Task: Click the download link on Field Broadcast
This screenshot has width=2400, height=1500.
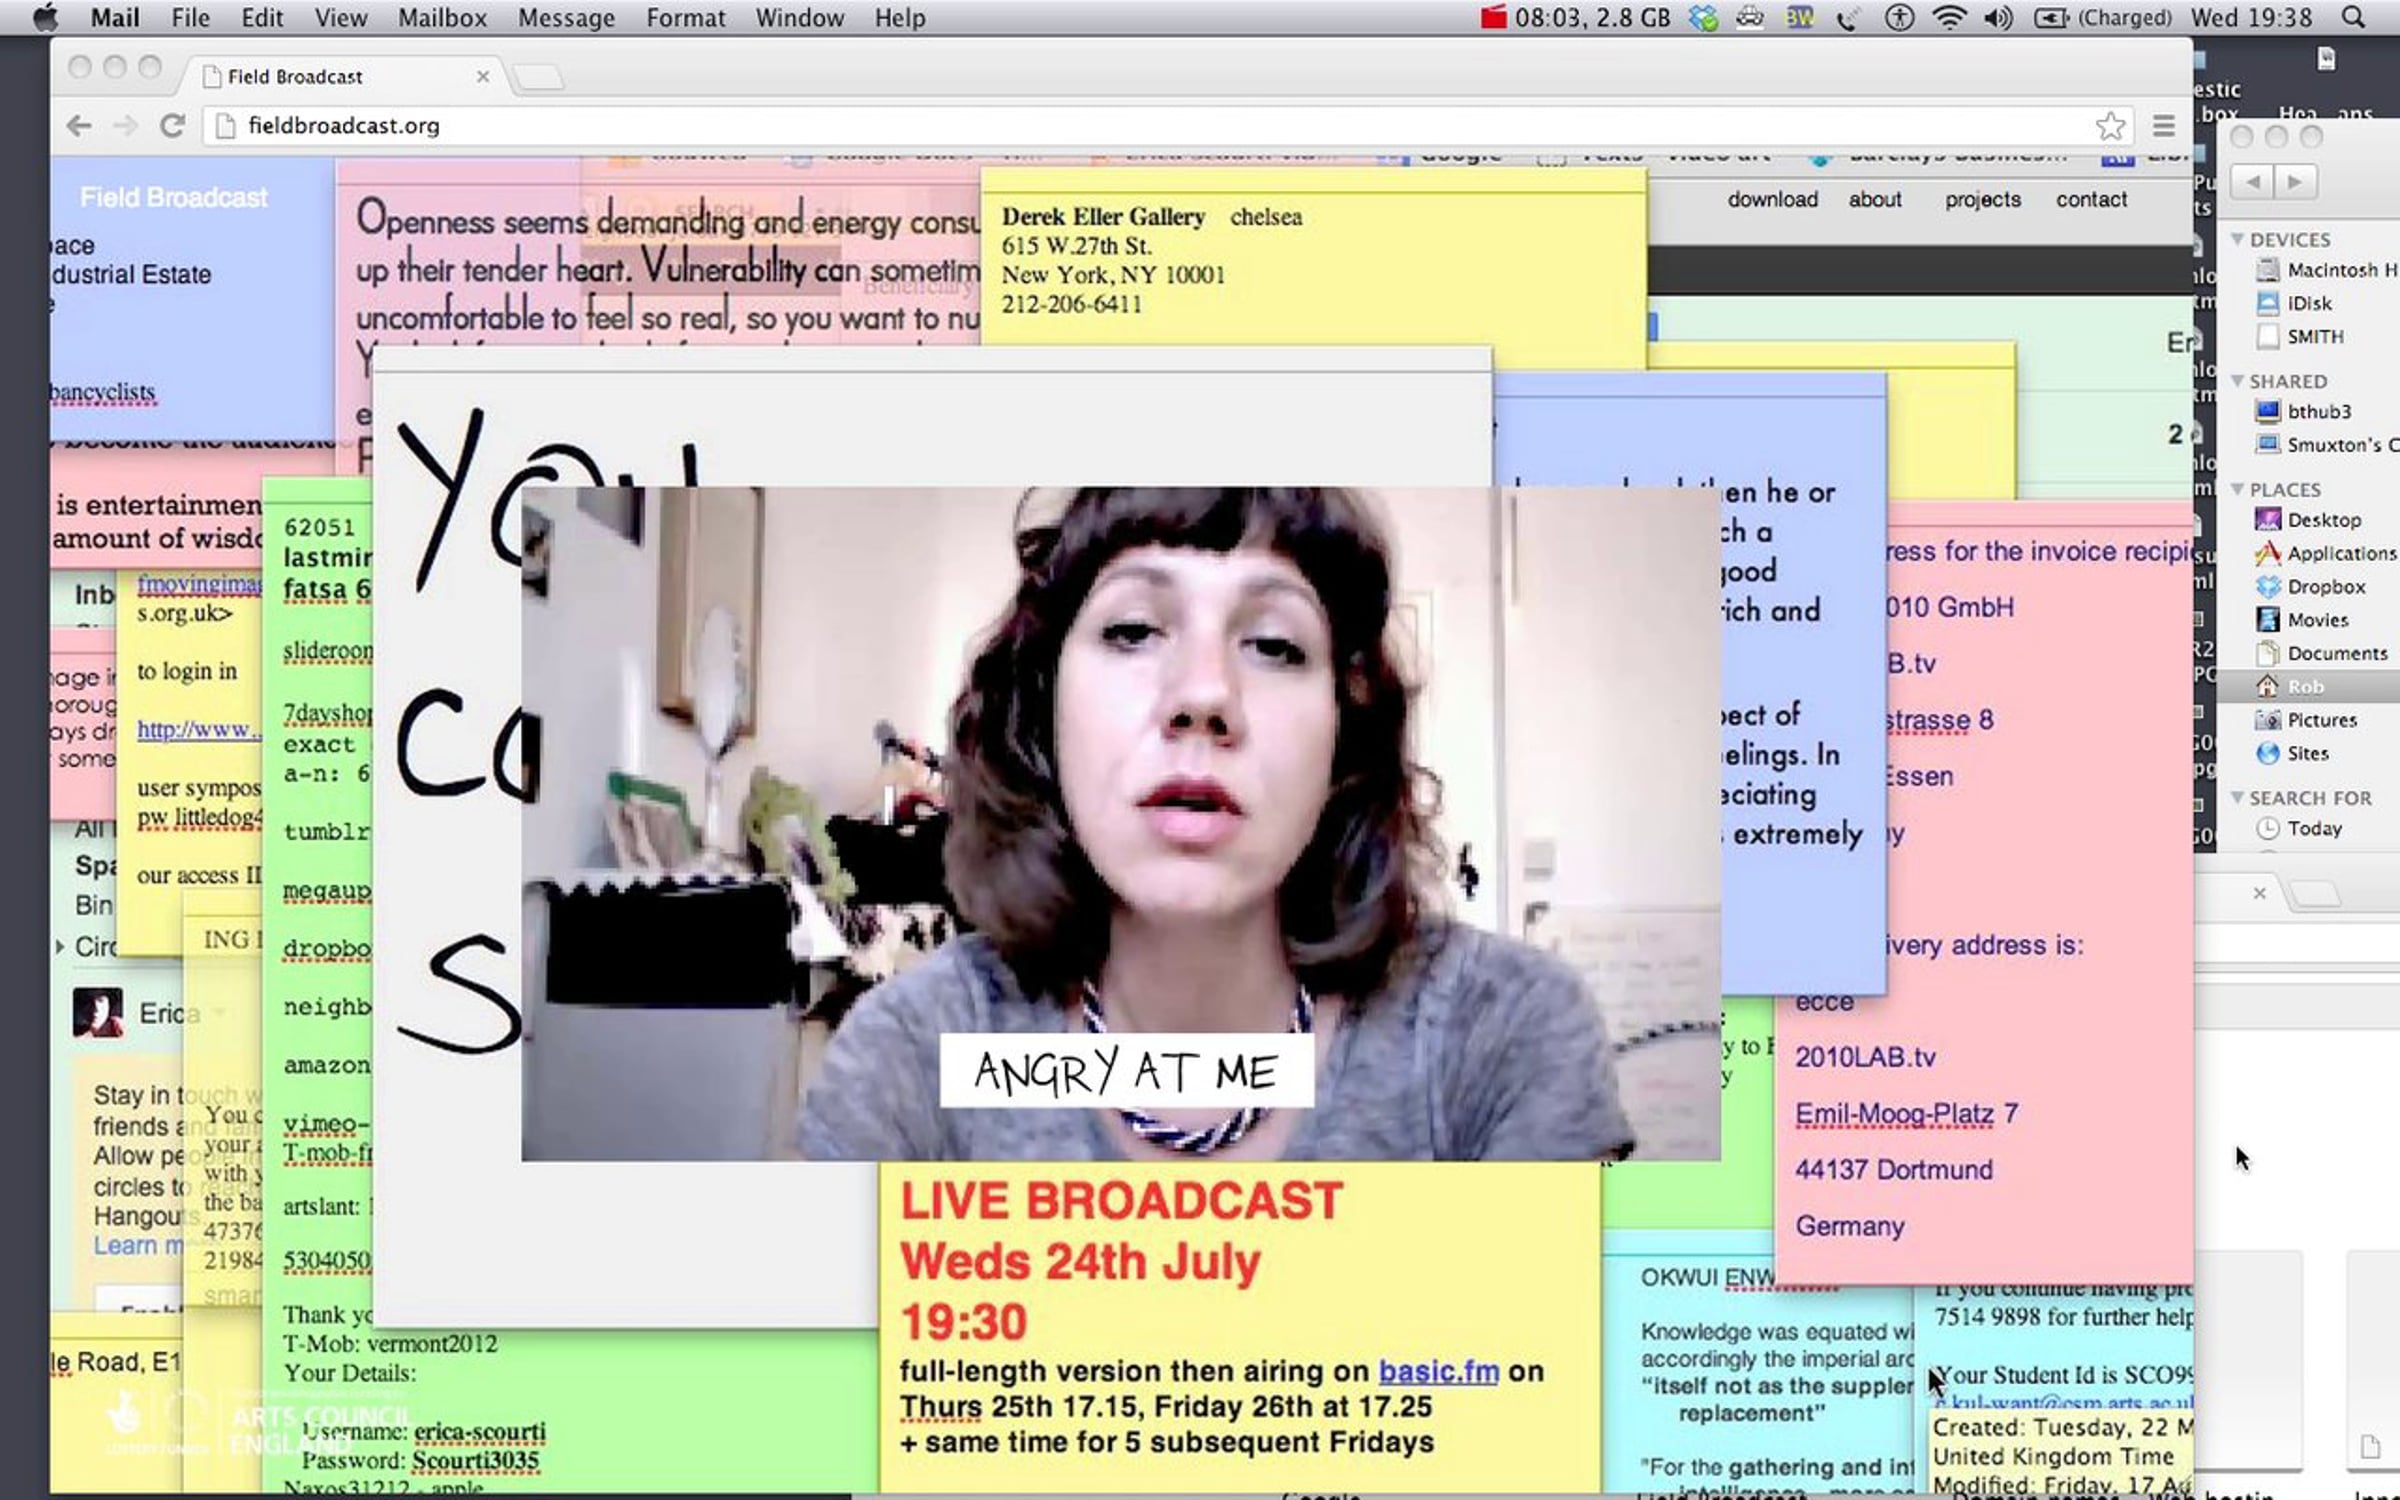Action: click(1773, 199)
